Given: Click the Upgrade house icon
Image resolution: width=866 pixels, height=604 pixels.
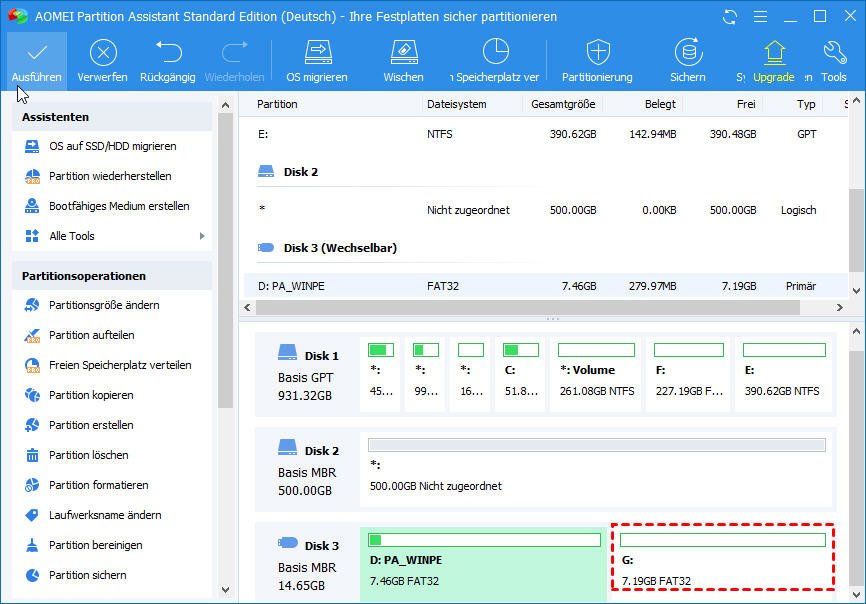Looking at the screenshot, I should (x=773, y=53).
